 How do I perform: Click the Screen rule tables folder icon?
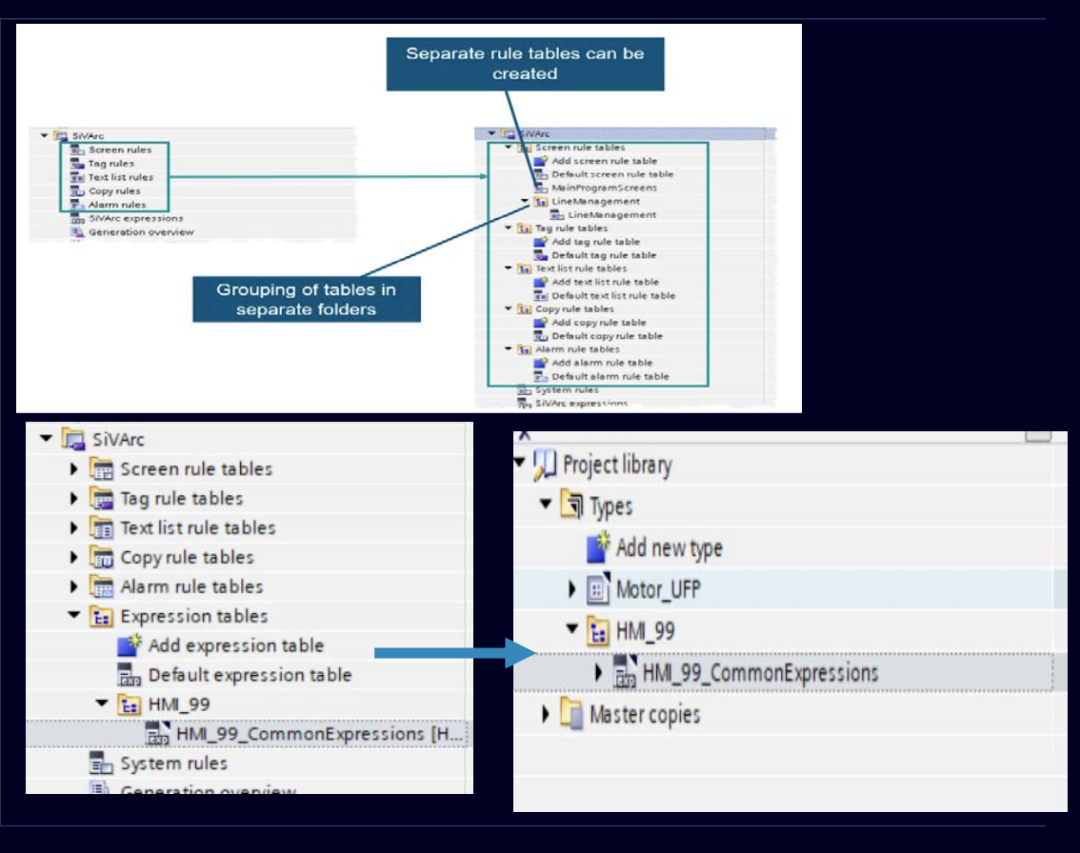pos(102,469)
